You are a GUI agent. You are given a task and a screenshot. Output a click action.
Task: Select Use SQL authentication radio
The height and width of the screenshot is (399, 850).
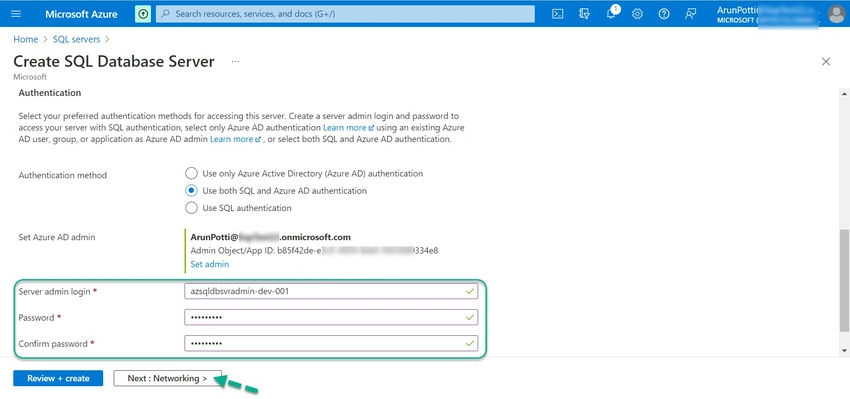click(x=191, y=208)
